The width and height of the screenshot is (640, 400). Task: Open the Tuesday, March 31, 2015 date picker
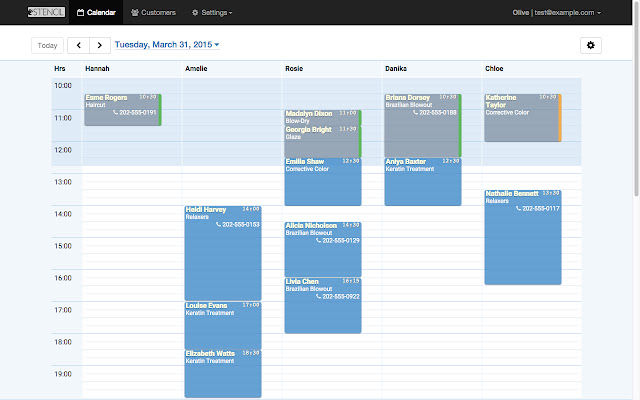tap(167, 44)
